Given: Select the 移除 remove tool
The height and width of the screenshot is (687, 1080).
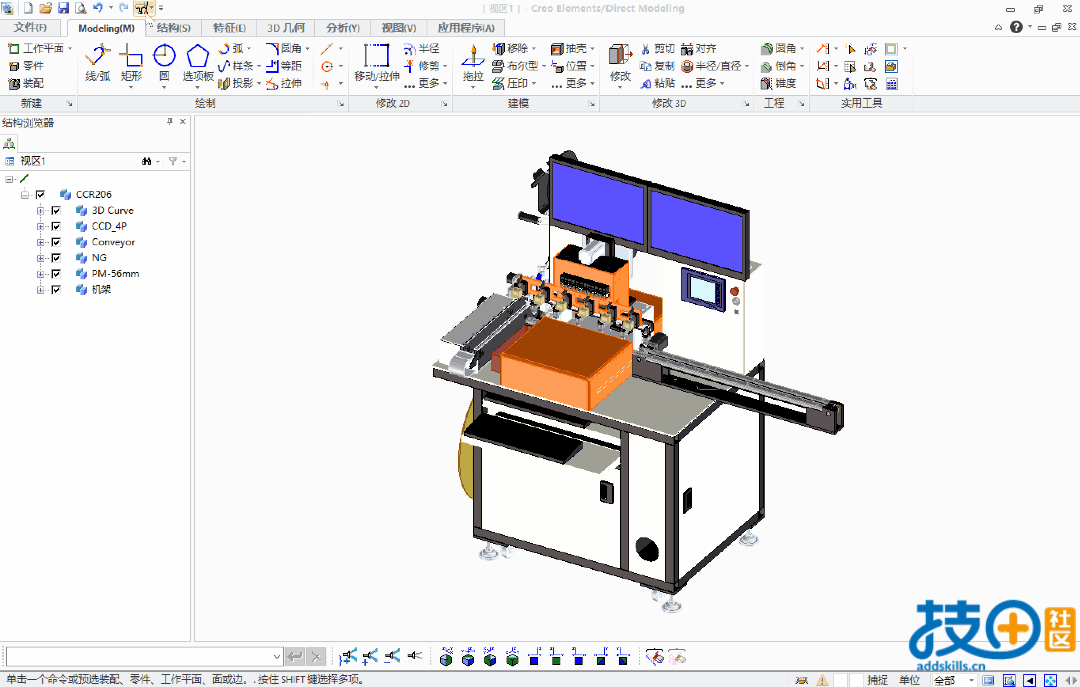Looking at the screenshot, I should (x=510, y=48).
